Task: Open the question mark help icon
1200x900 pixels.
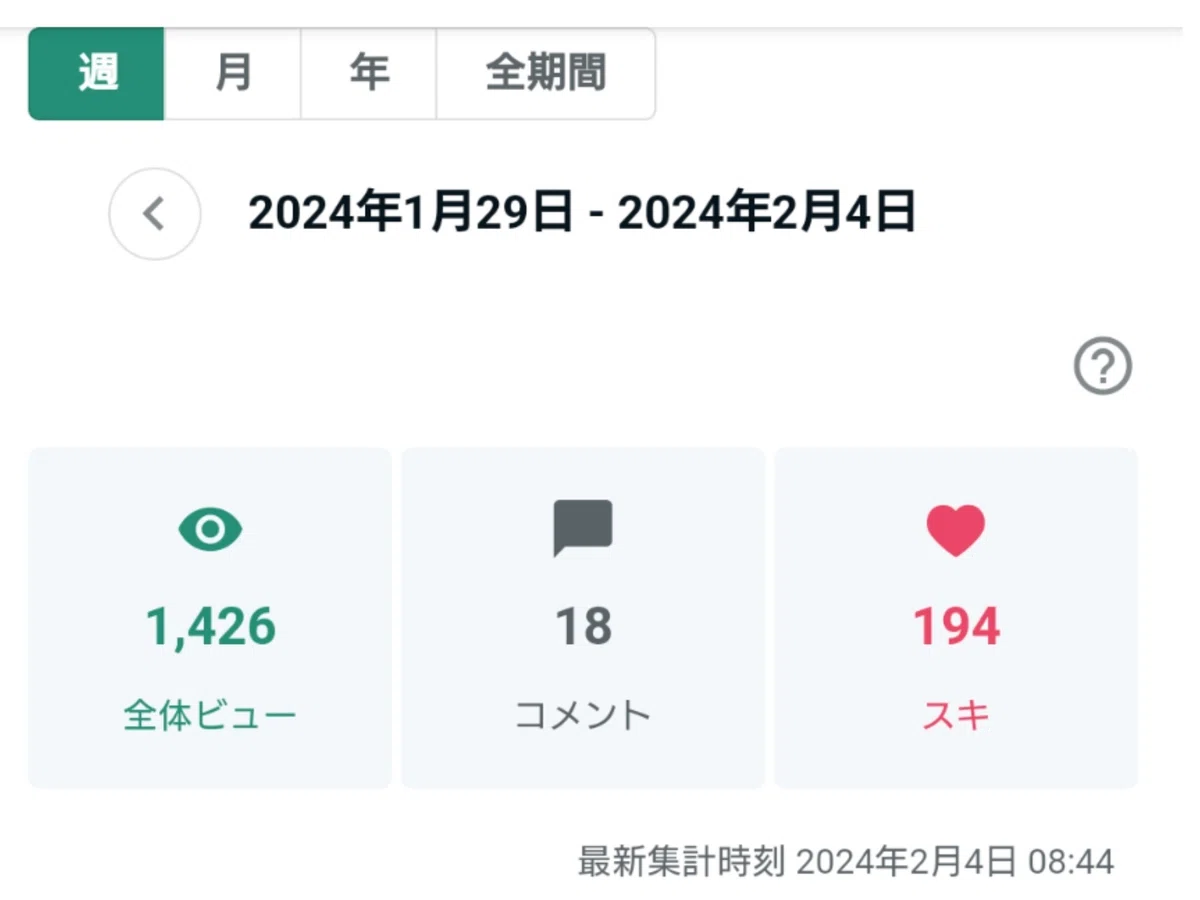Action: (1103, 367)
